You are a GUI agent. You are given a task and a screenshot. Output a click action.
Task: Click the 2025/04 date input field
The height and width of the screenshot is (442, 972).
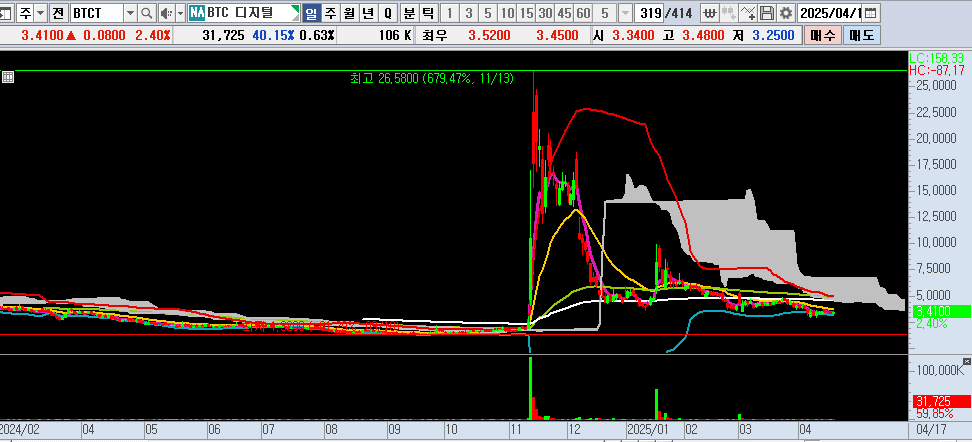pos(831,12)
